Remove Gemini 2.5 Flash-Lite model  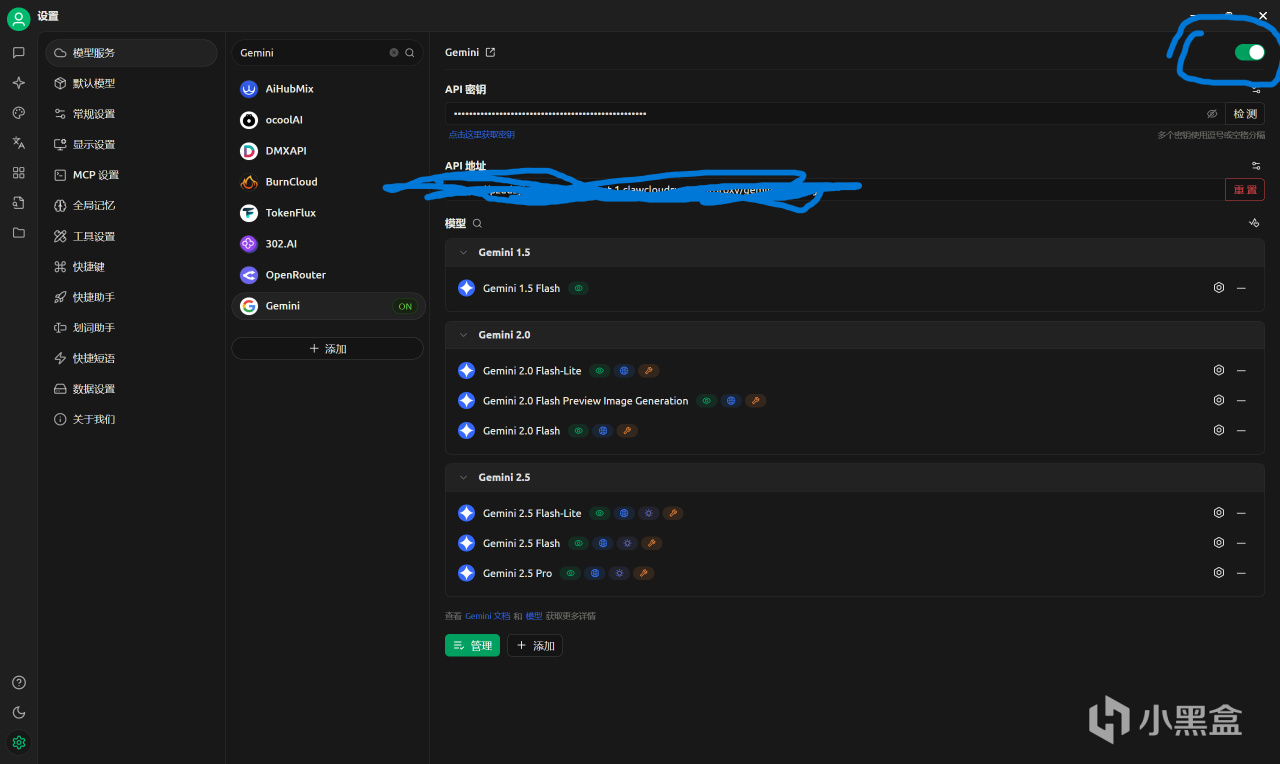pyautogui.click(x=1241, y=513)
